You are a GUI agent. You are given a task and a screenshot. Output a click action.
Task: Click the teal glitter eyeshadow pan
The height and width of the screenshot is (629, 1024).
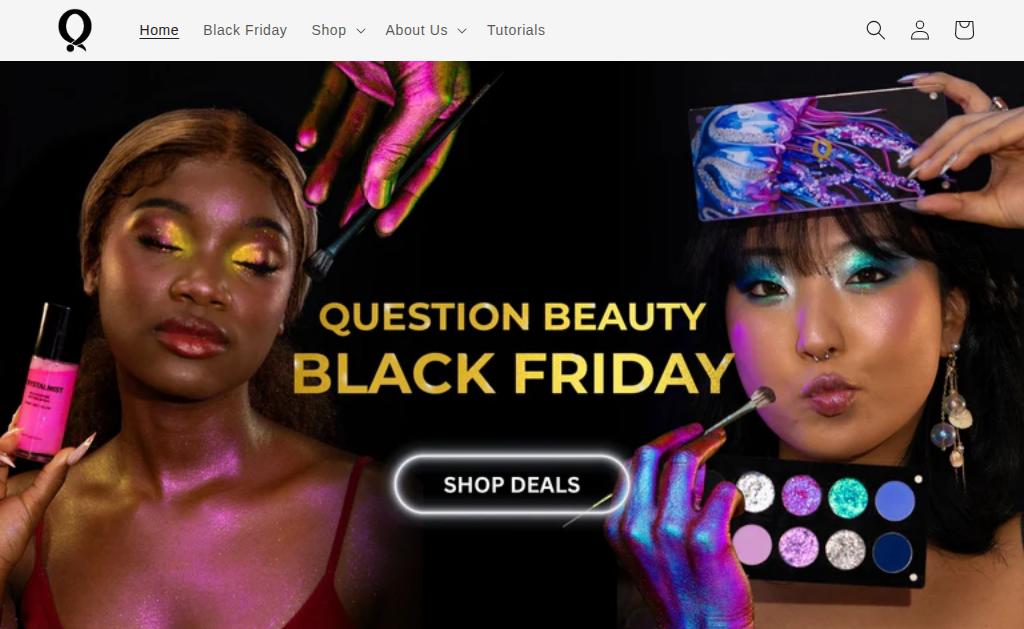pos(848,497)
